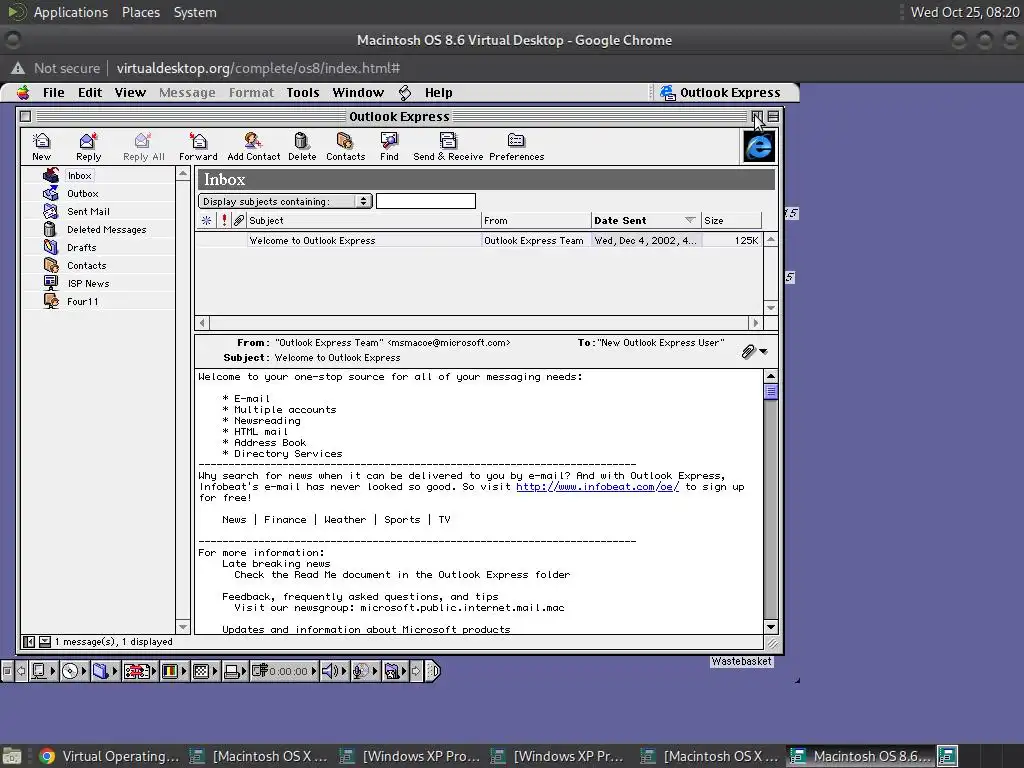Viewport: 1024px width, 768px height.
Task: Collapse the Outlook Express window shade
Action: point(773,116)
